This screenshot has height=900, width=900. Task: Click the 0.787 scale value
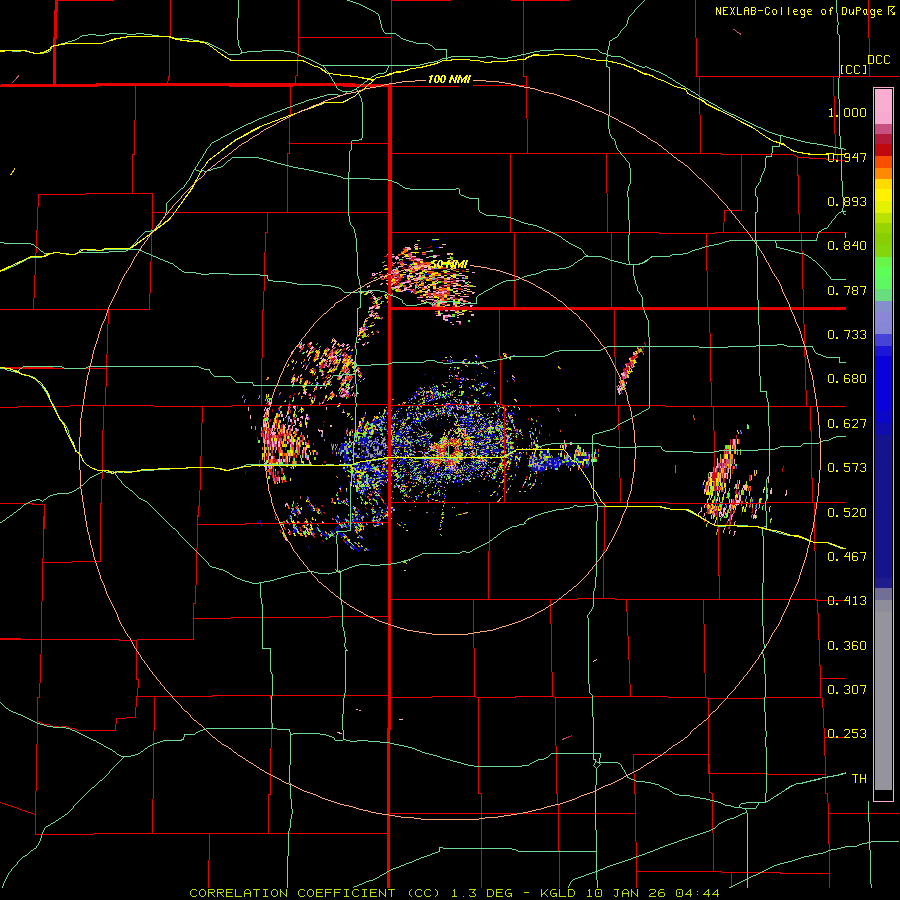coord(847,290)
